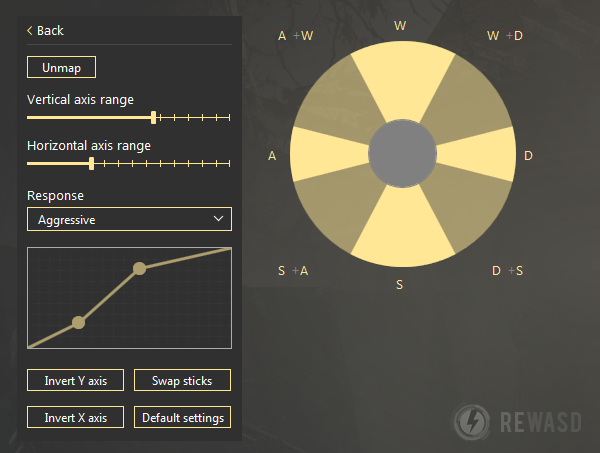Click the 'W +D' label text
Viewport: 600px width, 453px height.
point(505,36)
